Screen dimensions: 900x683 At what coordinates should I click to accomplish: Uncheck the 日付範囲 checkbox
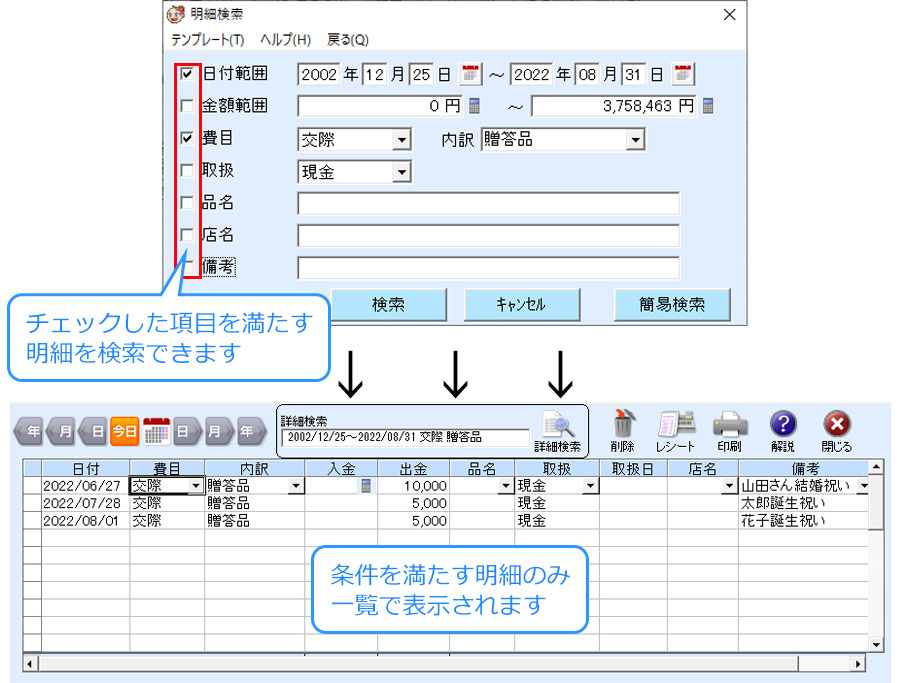tap(187, 73)
